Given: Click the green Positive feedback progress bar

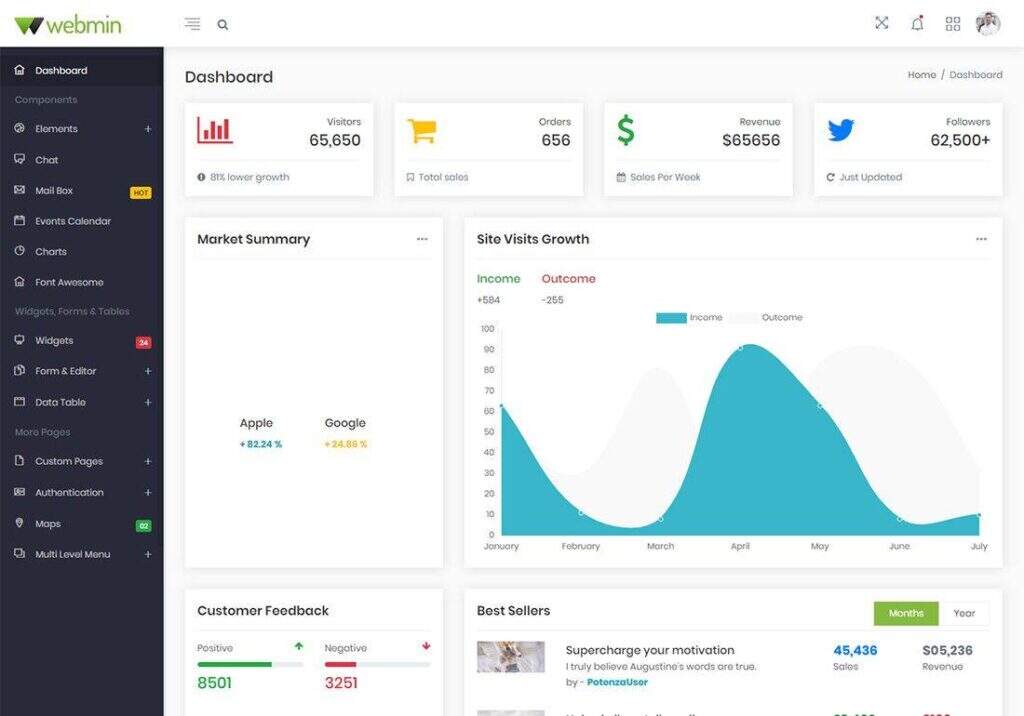Looking at the screenshot, I should 235,664.
